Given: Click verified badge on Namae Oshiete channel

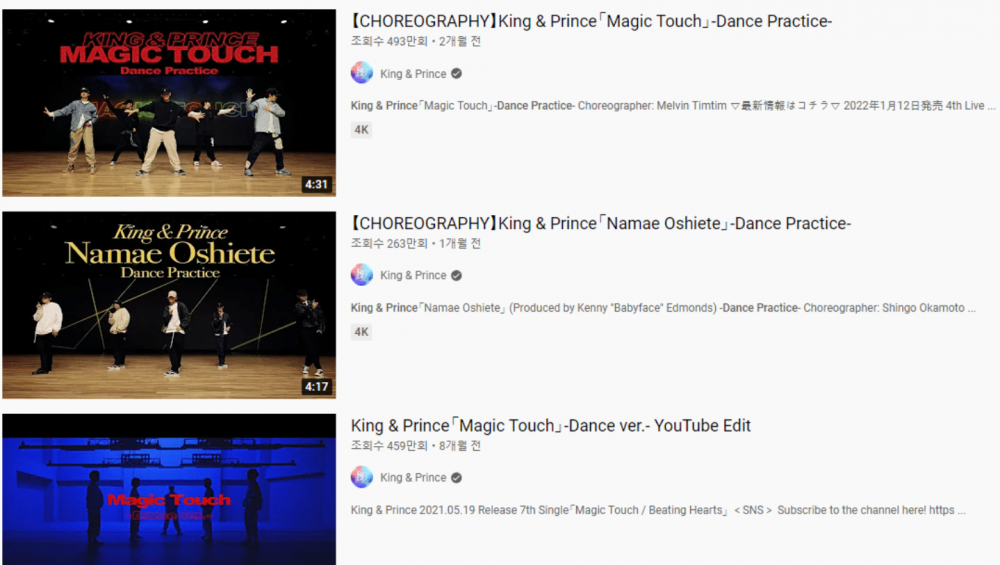Looking at the screenshot, I should 457,275.
